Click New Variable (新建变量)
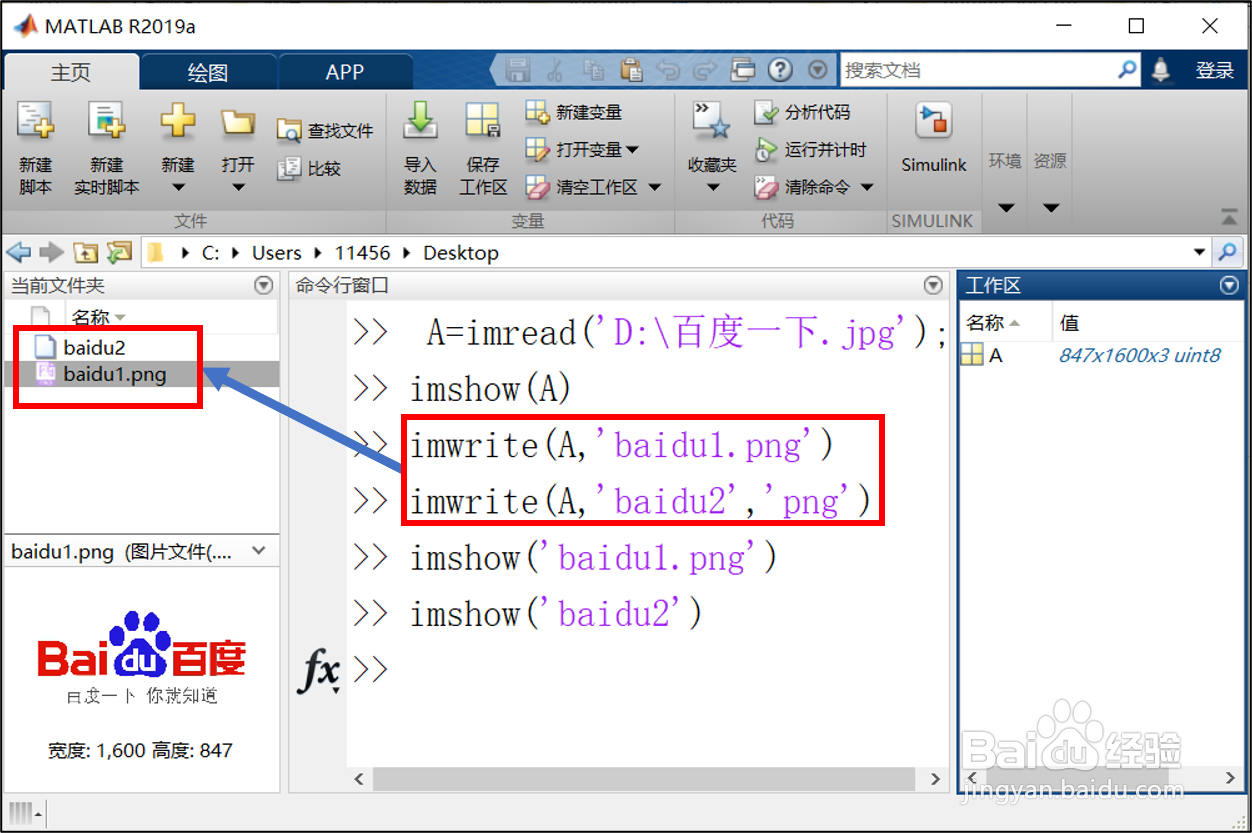1252x833 pixels. (574, 112)
